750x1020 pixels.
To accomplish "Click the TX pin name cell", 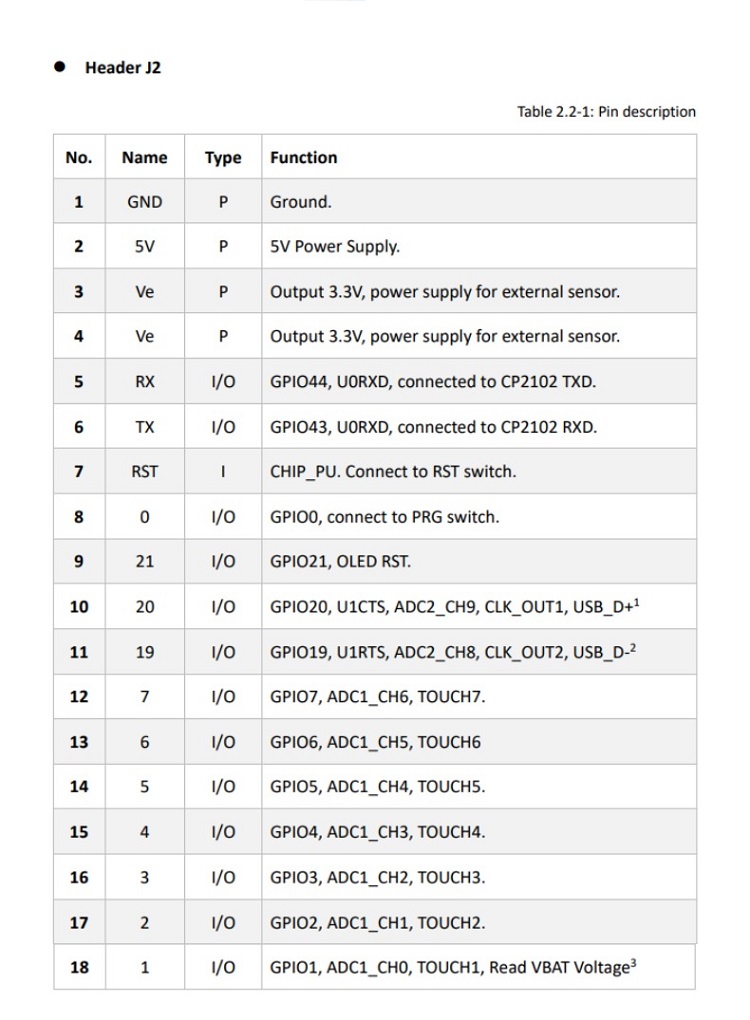I will (x=144, y=427).
